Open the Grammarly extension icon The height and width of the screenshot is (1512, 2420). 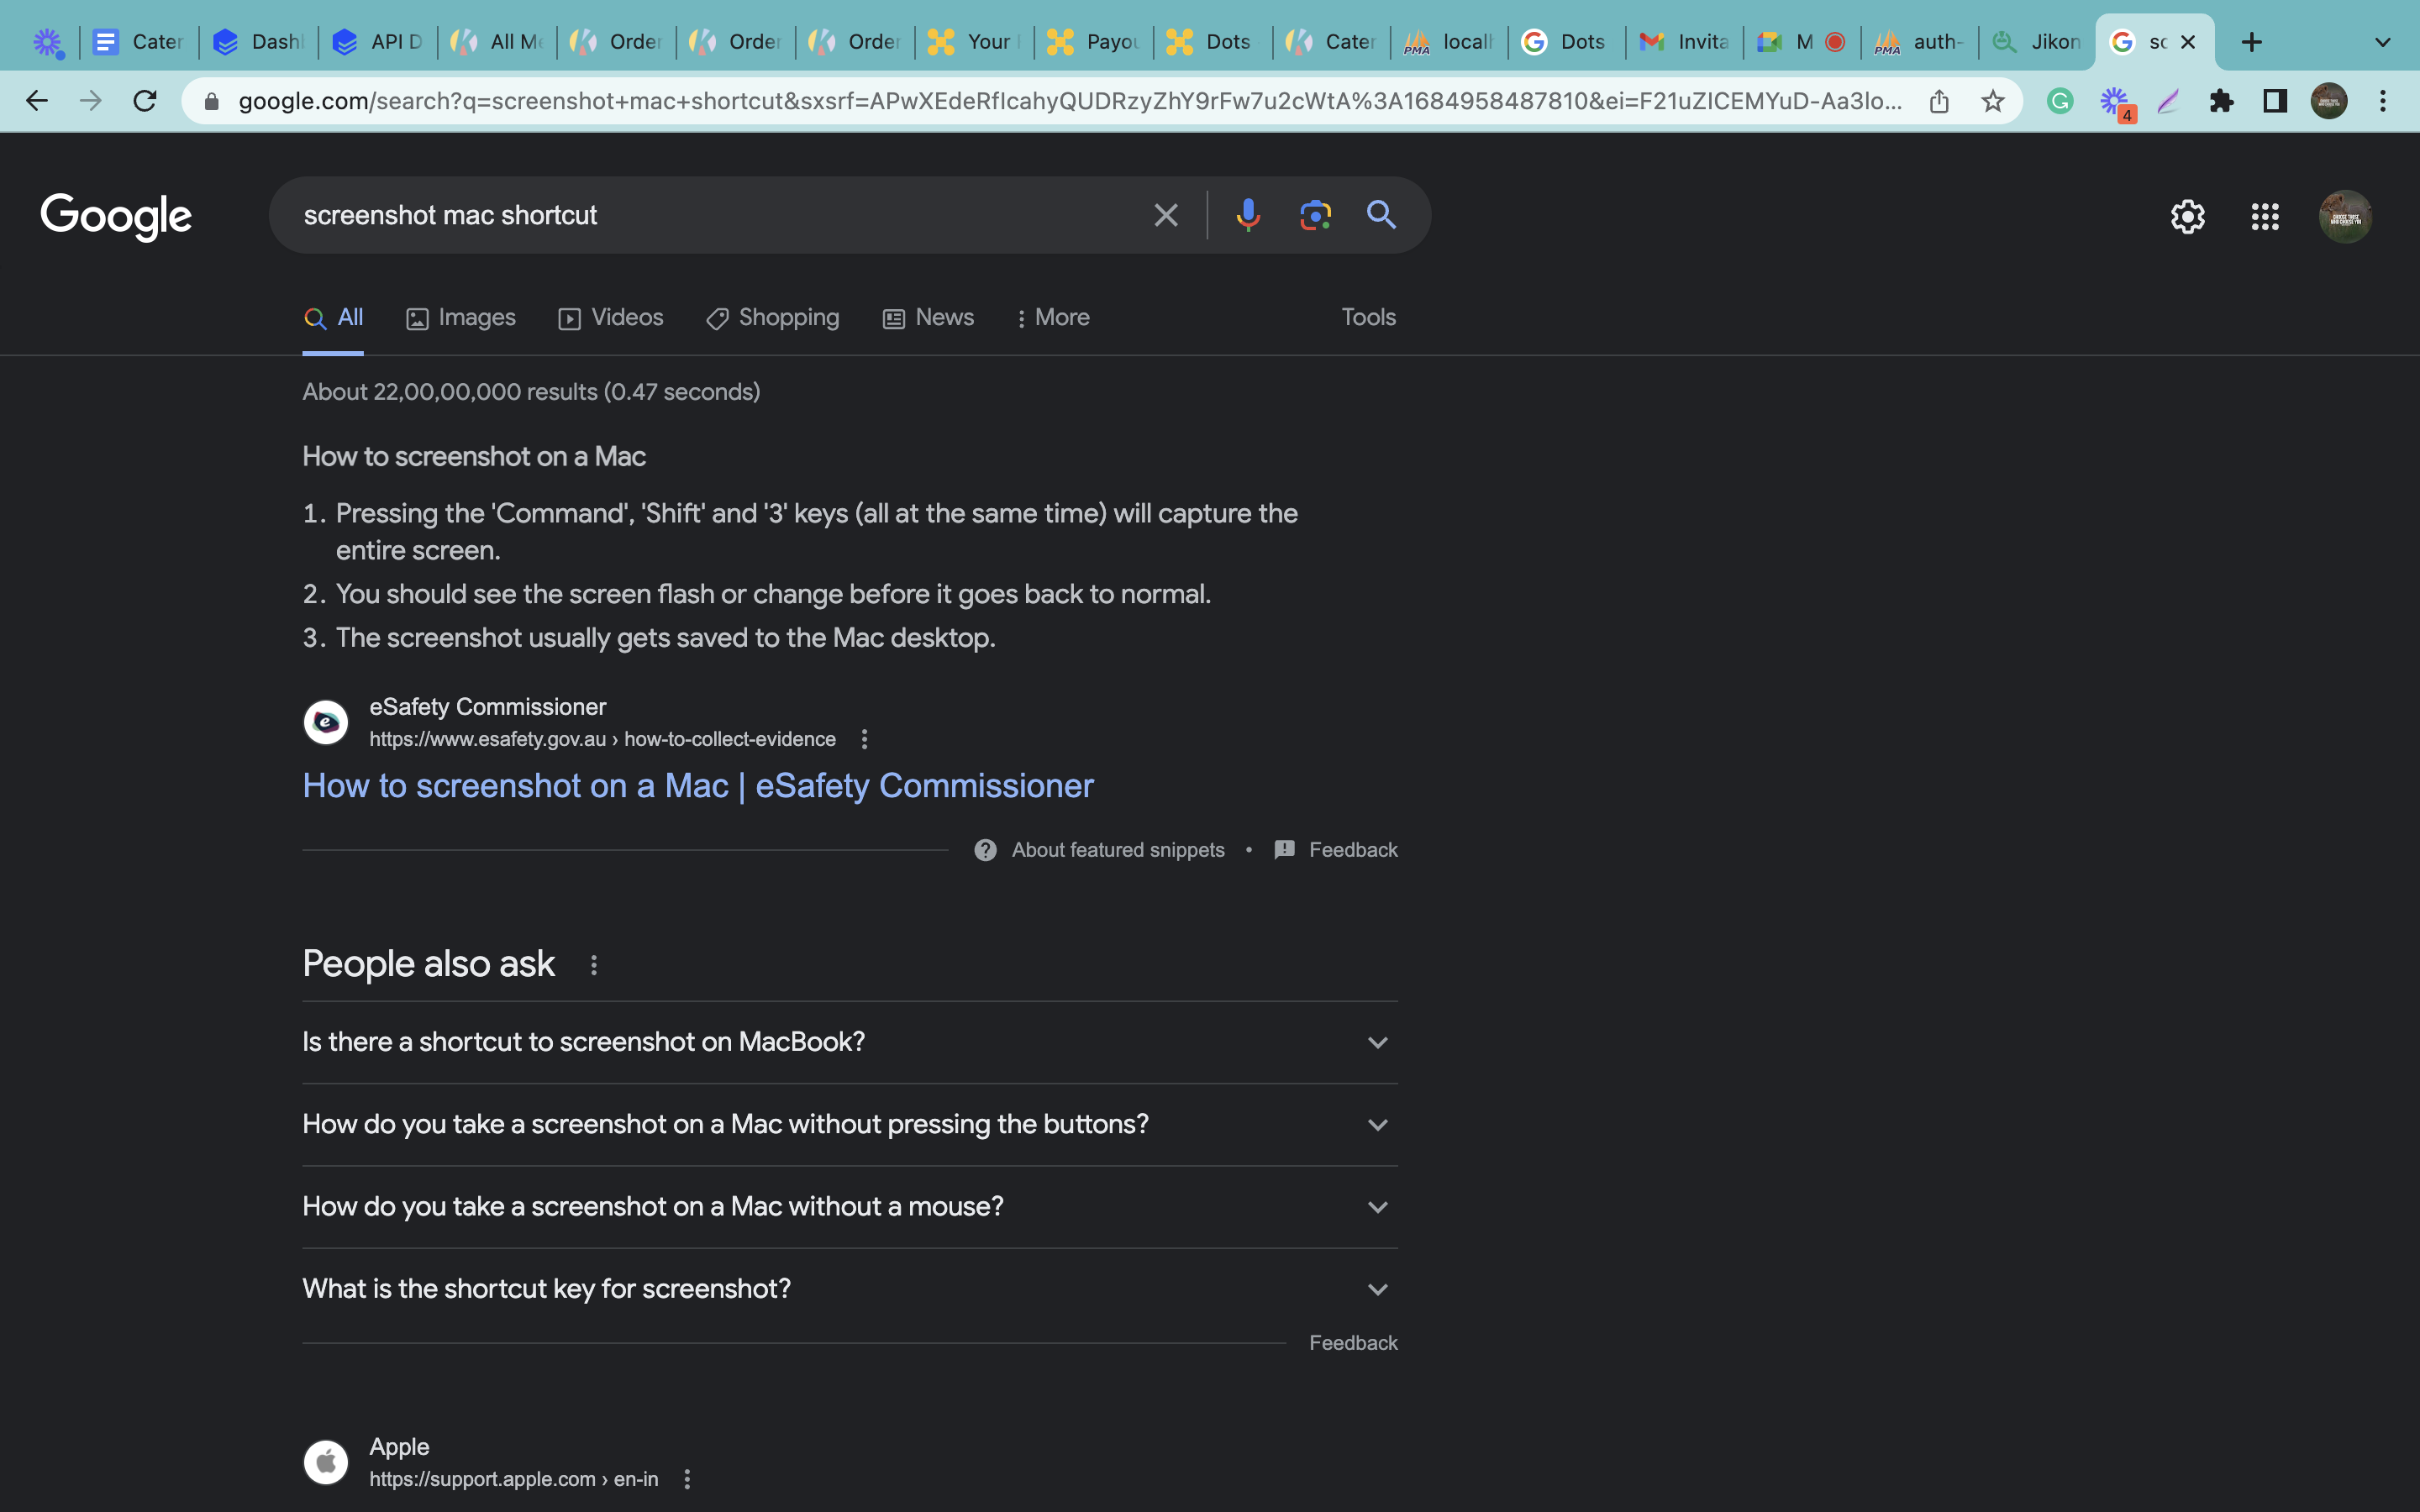[x=2060, y=101]
